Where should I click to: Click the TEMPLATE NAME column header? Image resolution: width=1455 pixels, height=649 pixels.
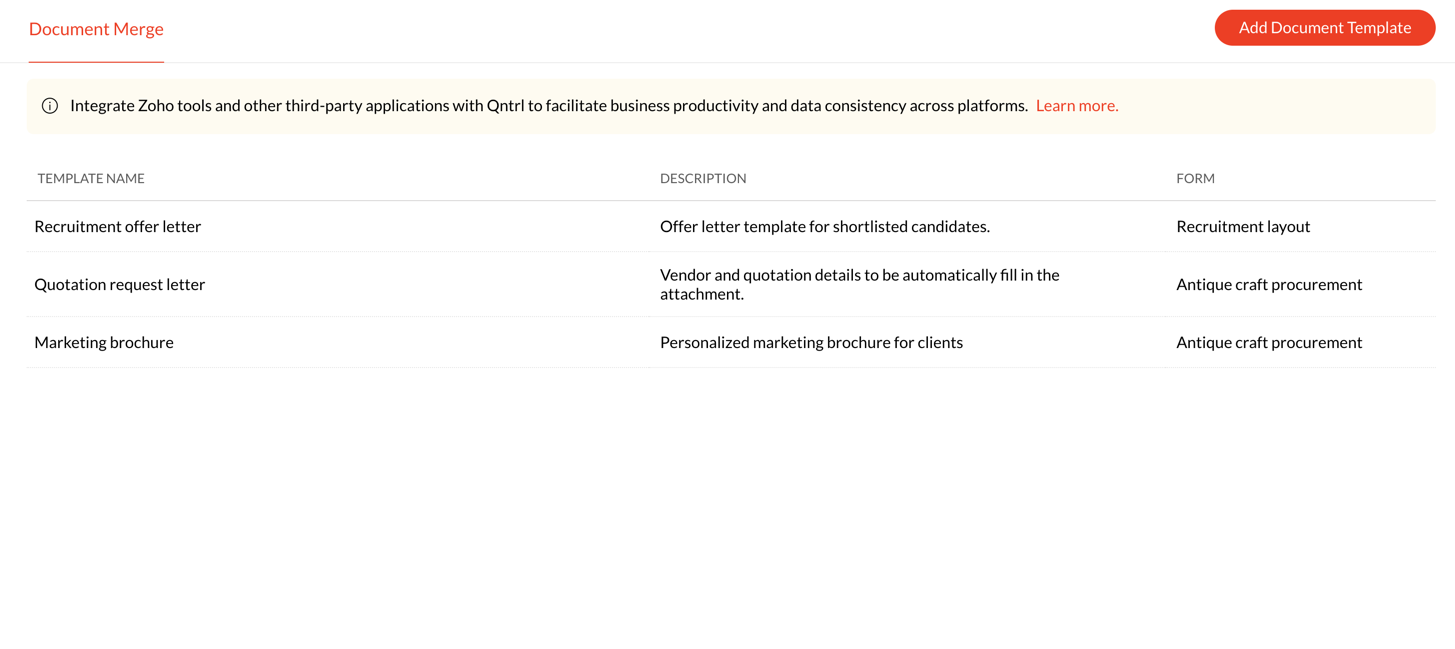coord(91,179)
